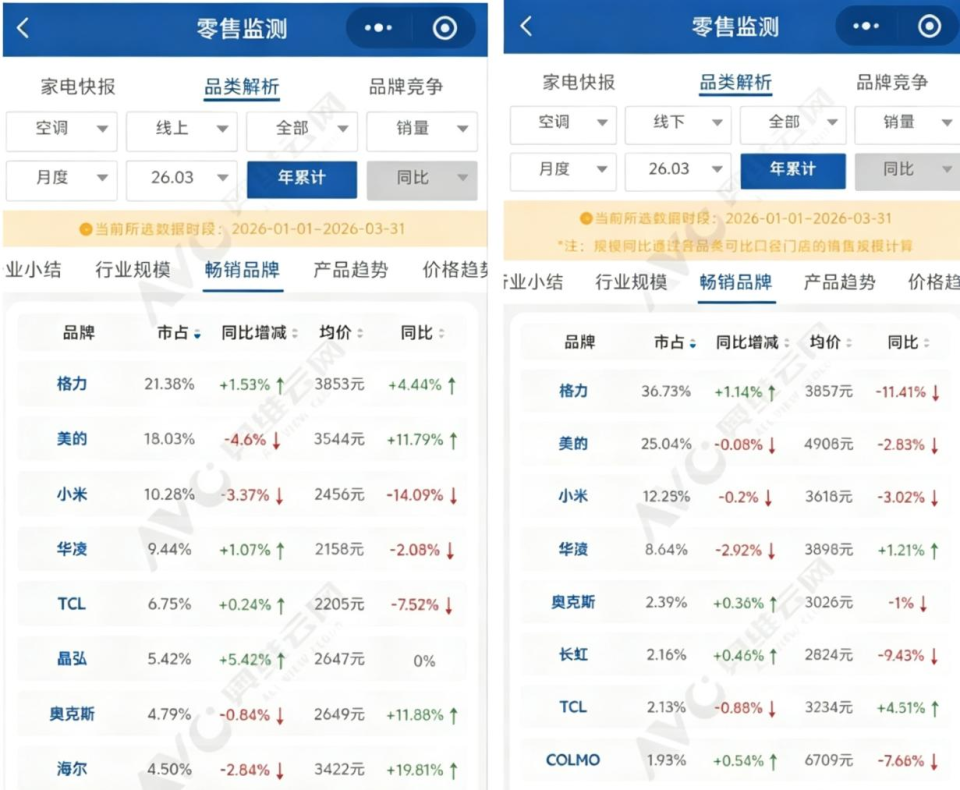
Task: Toggle 年累计 button in left panel
Action: pos(302,179)
